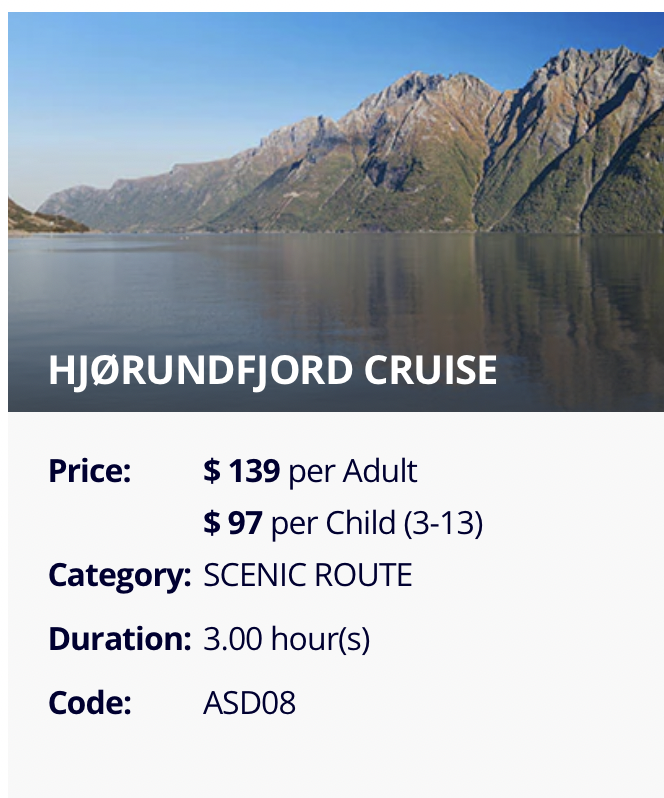Click the Code label
Image resolution: width=664 pixels, height=798 pixels.
(x=90, y=703)
